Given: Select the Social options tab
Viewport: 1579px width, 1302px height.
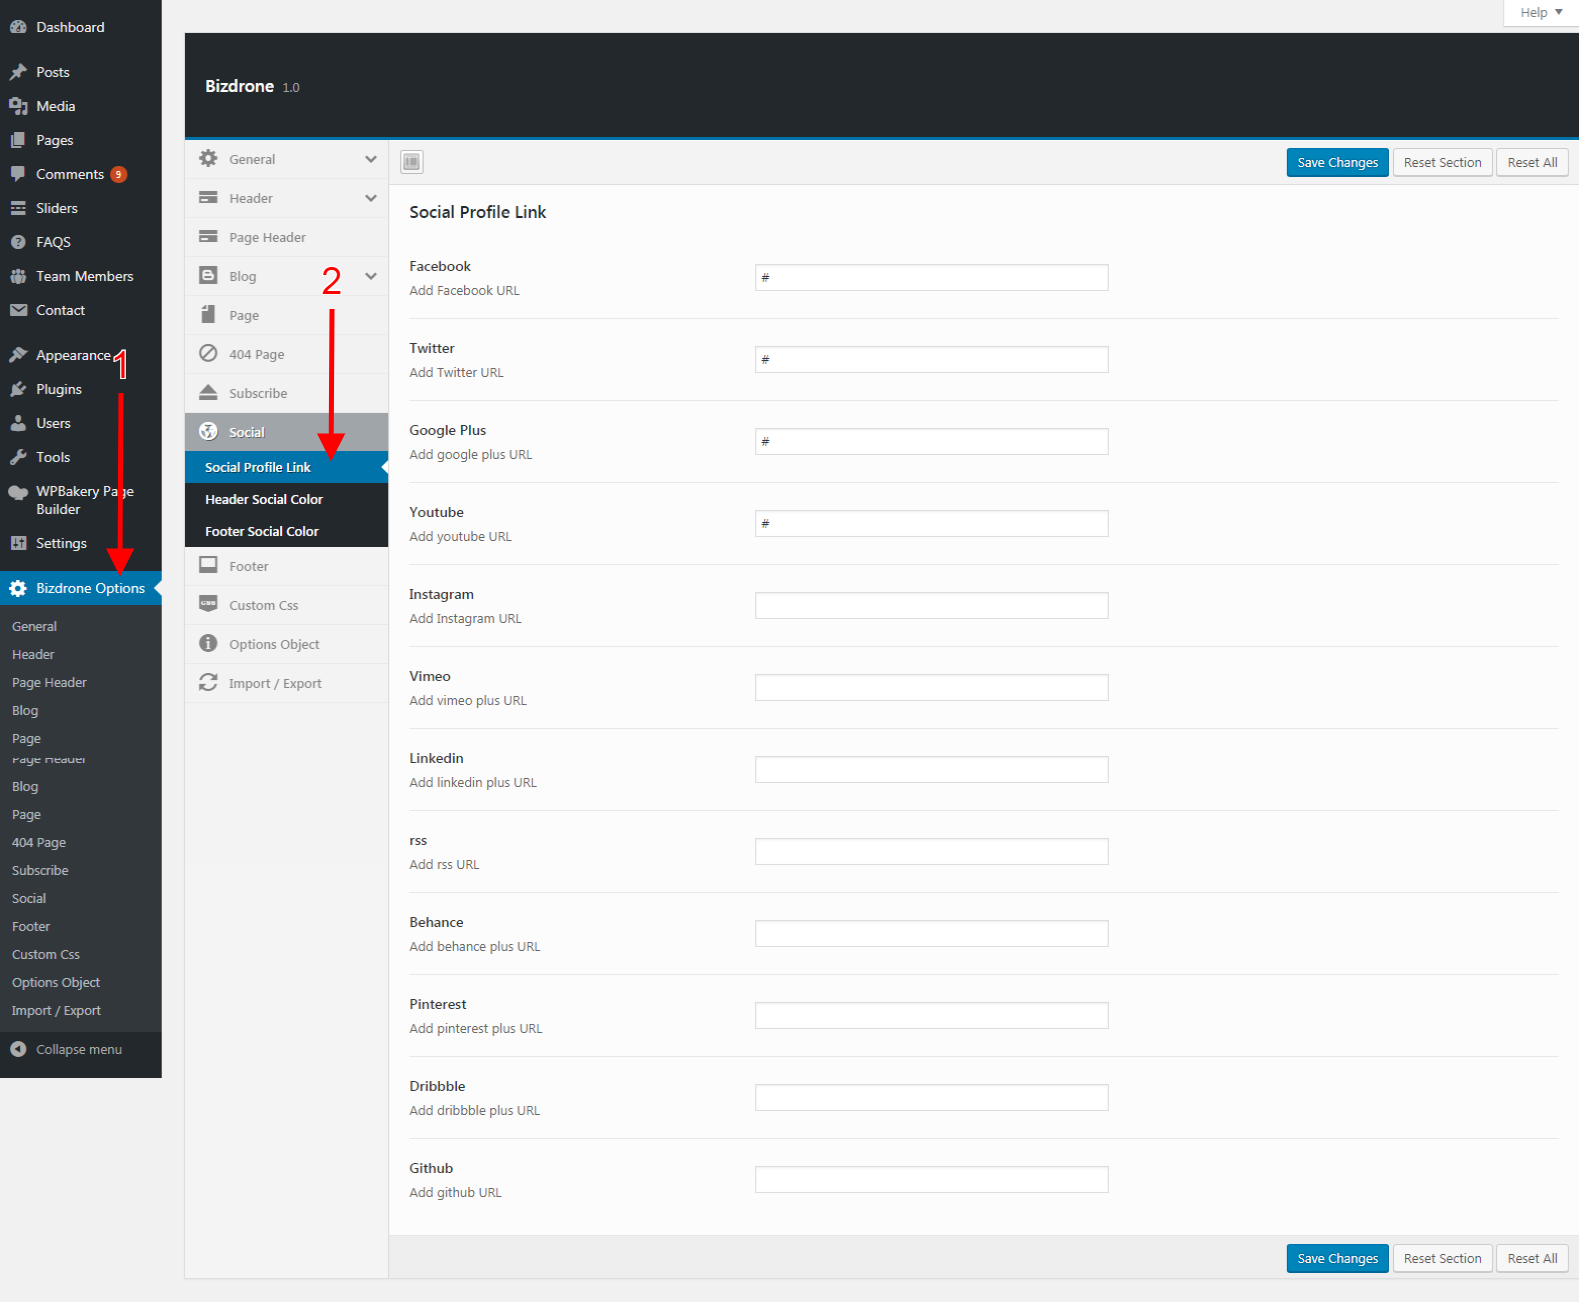Looking at the screenshot, I should [286, 432].
